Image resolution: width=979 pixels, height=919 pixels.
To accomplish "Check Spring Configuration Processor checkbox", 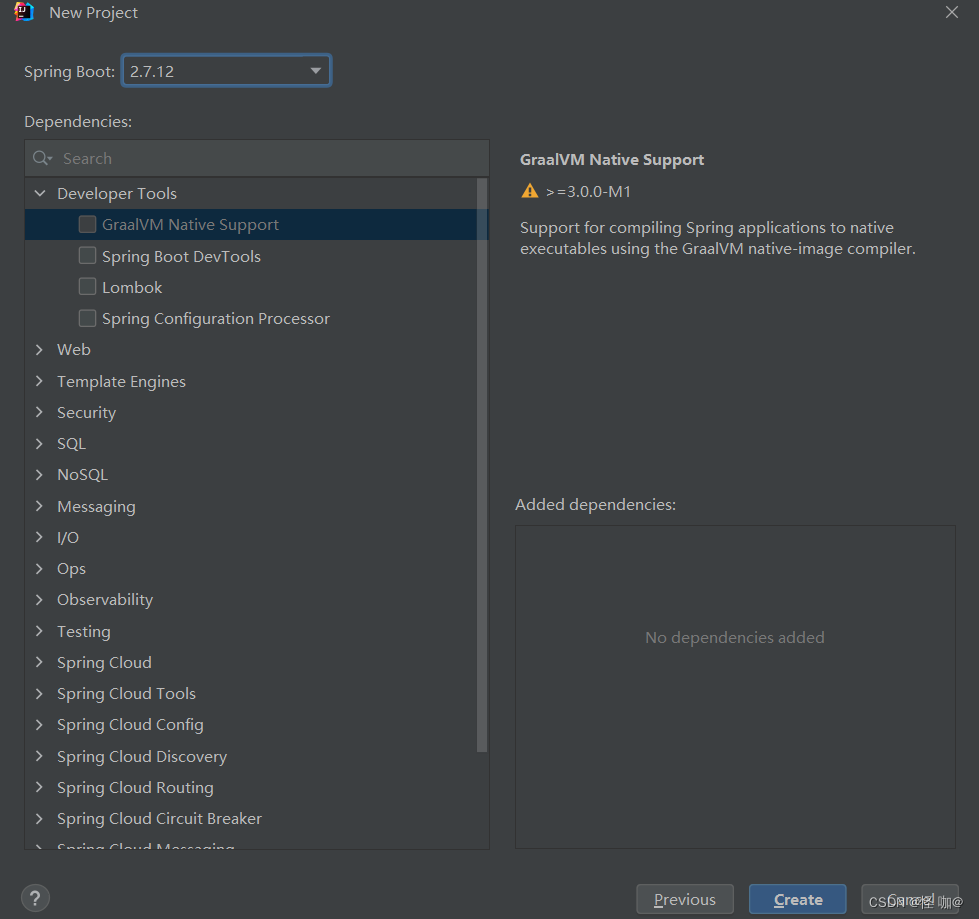I will click(87, 318).
